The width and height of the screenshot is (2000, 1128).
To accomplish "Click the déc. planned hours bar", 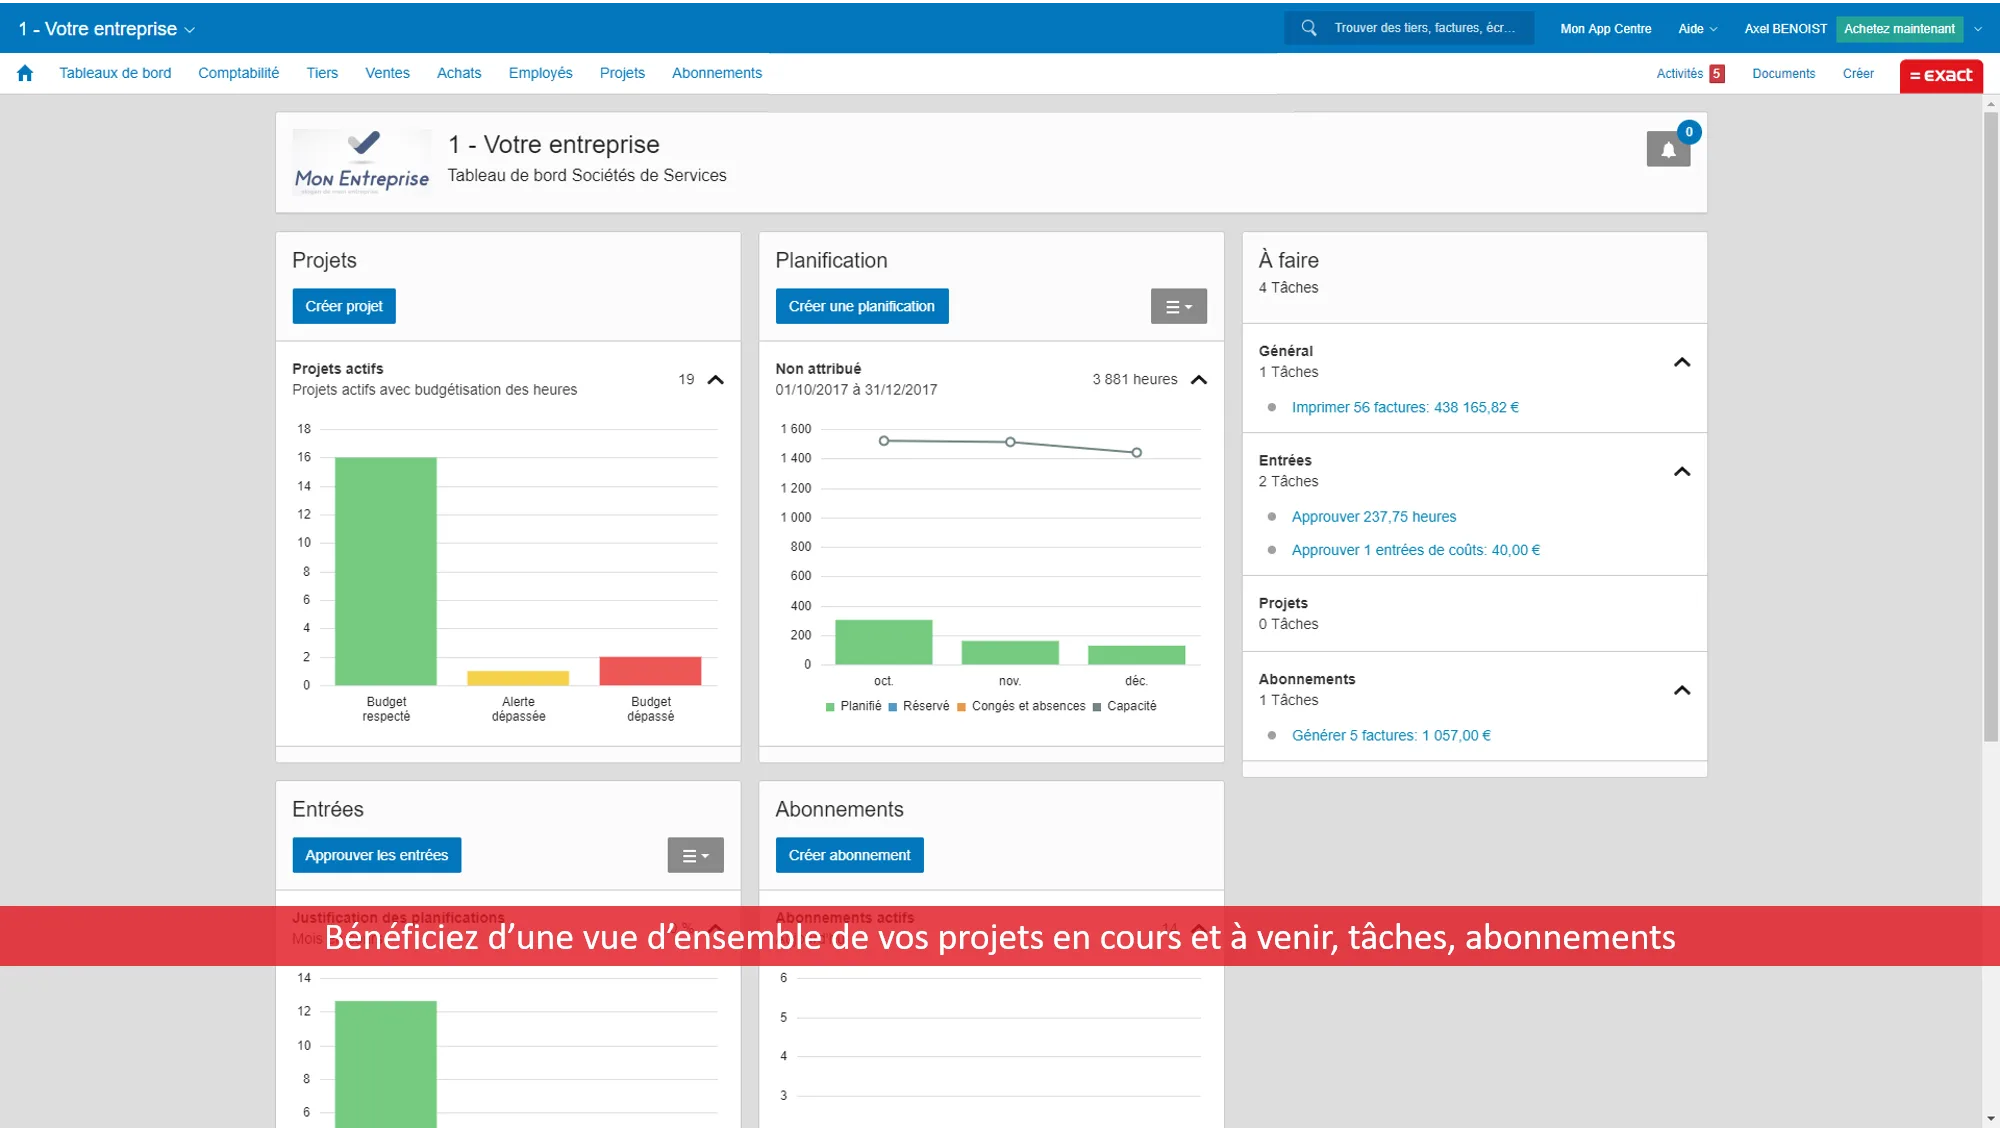I will (1136, 655).
